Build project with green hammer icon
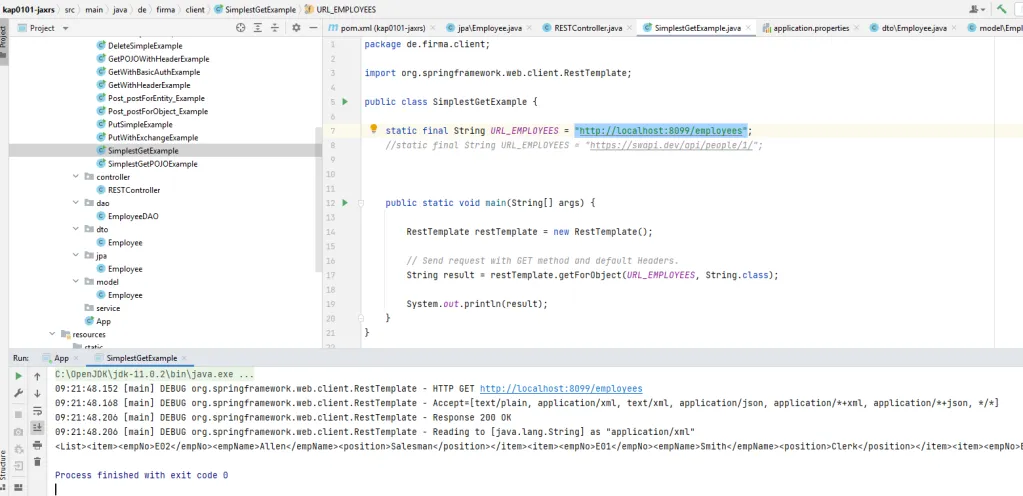The image size is (1023, 496). coord(1001,9)
